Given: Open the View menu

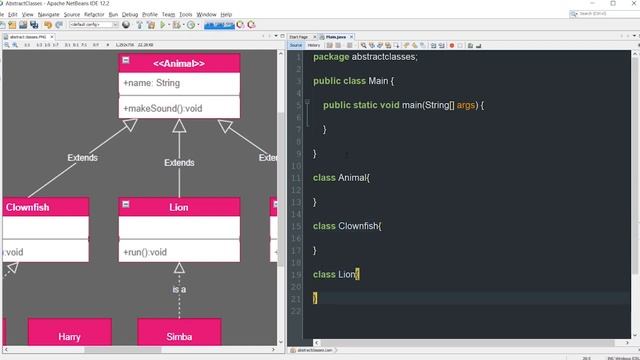Looking at the screenshot, I should pos(27,14).
